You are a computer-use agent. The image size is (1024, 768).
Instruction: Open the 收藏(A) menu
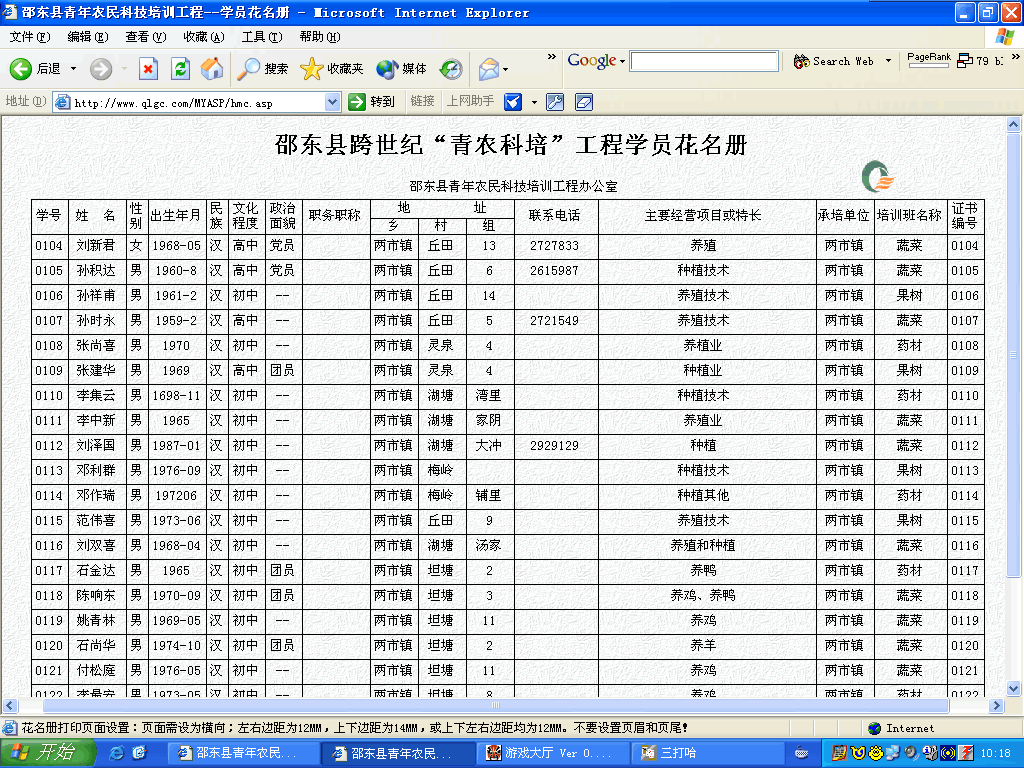pyautogui.click(x=203, y=37)
